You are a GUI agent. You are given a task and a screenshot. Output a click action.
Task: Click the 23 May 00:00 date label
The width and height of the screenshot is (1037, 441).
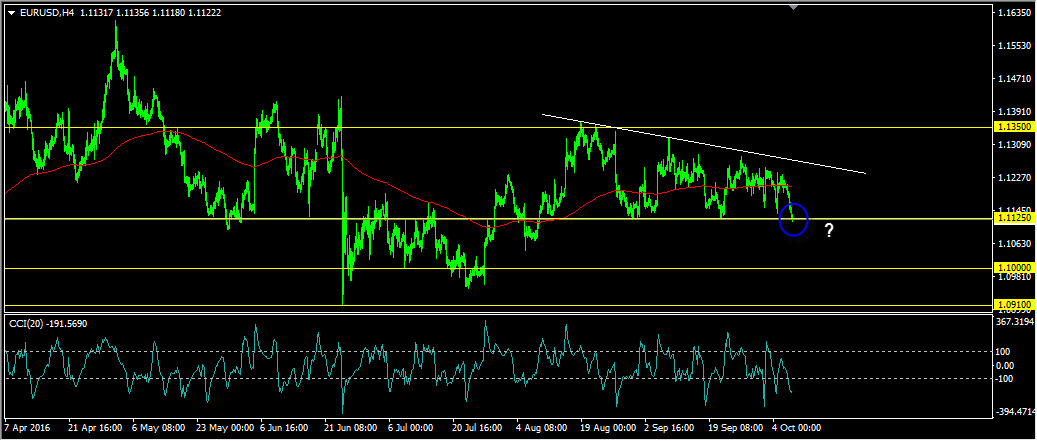tap(226, 428)
